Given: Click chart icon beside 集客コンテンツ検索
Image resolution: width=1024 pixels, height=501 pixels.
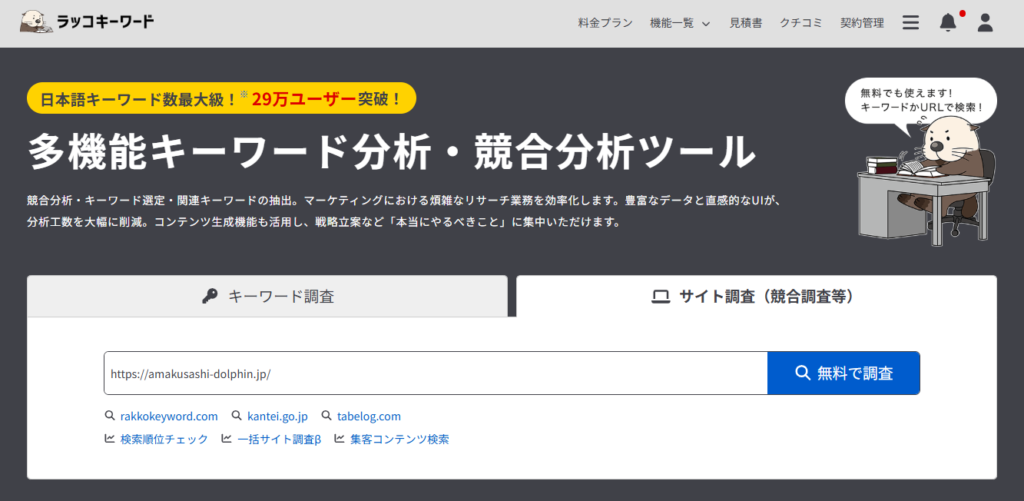Looking at the screenshot, I should tap(340, 439).
